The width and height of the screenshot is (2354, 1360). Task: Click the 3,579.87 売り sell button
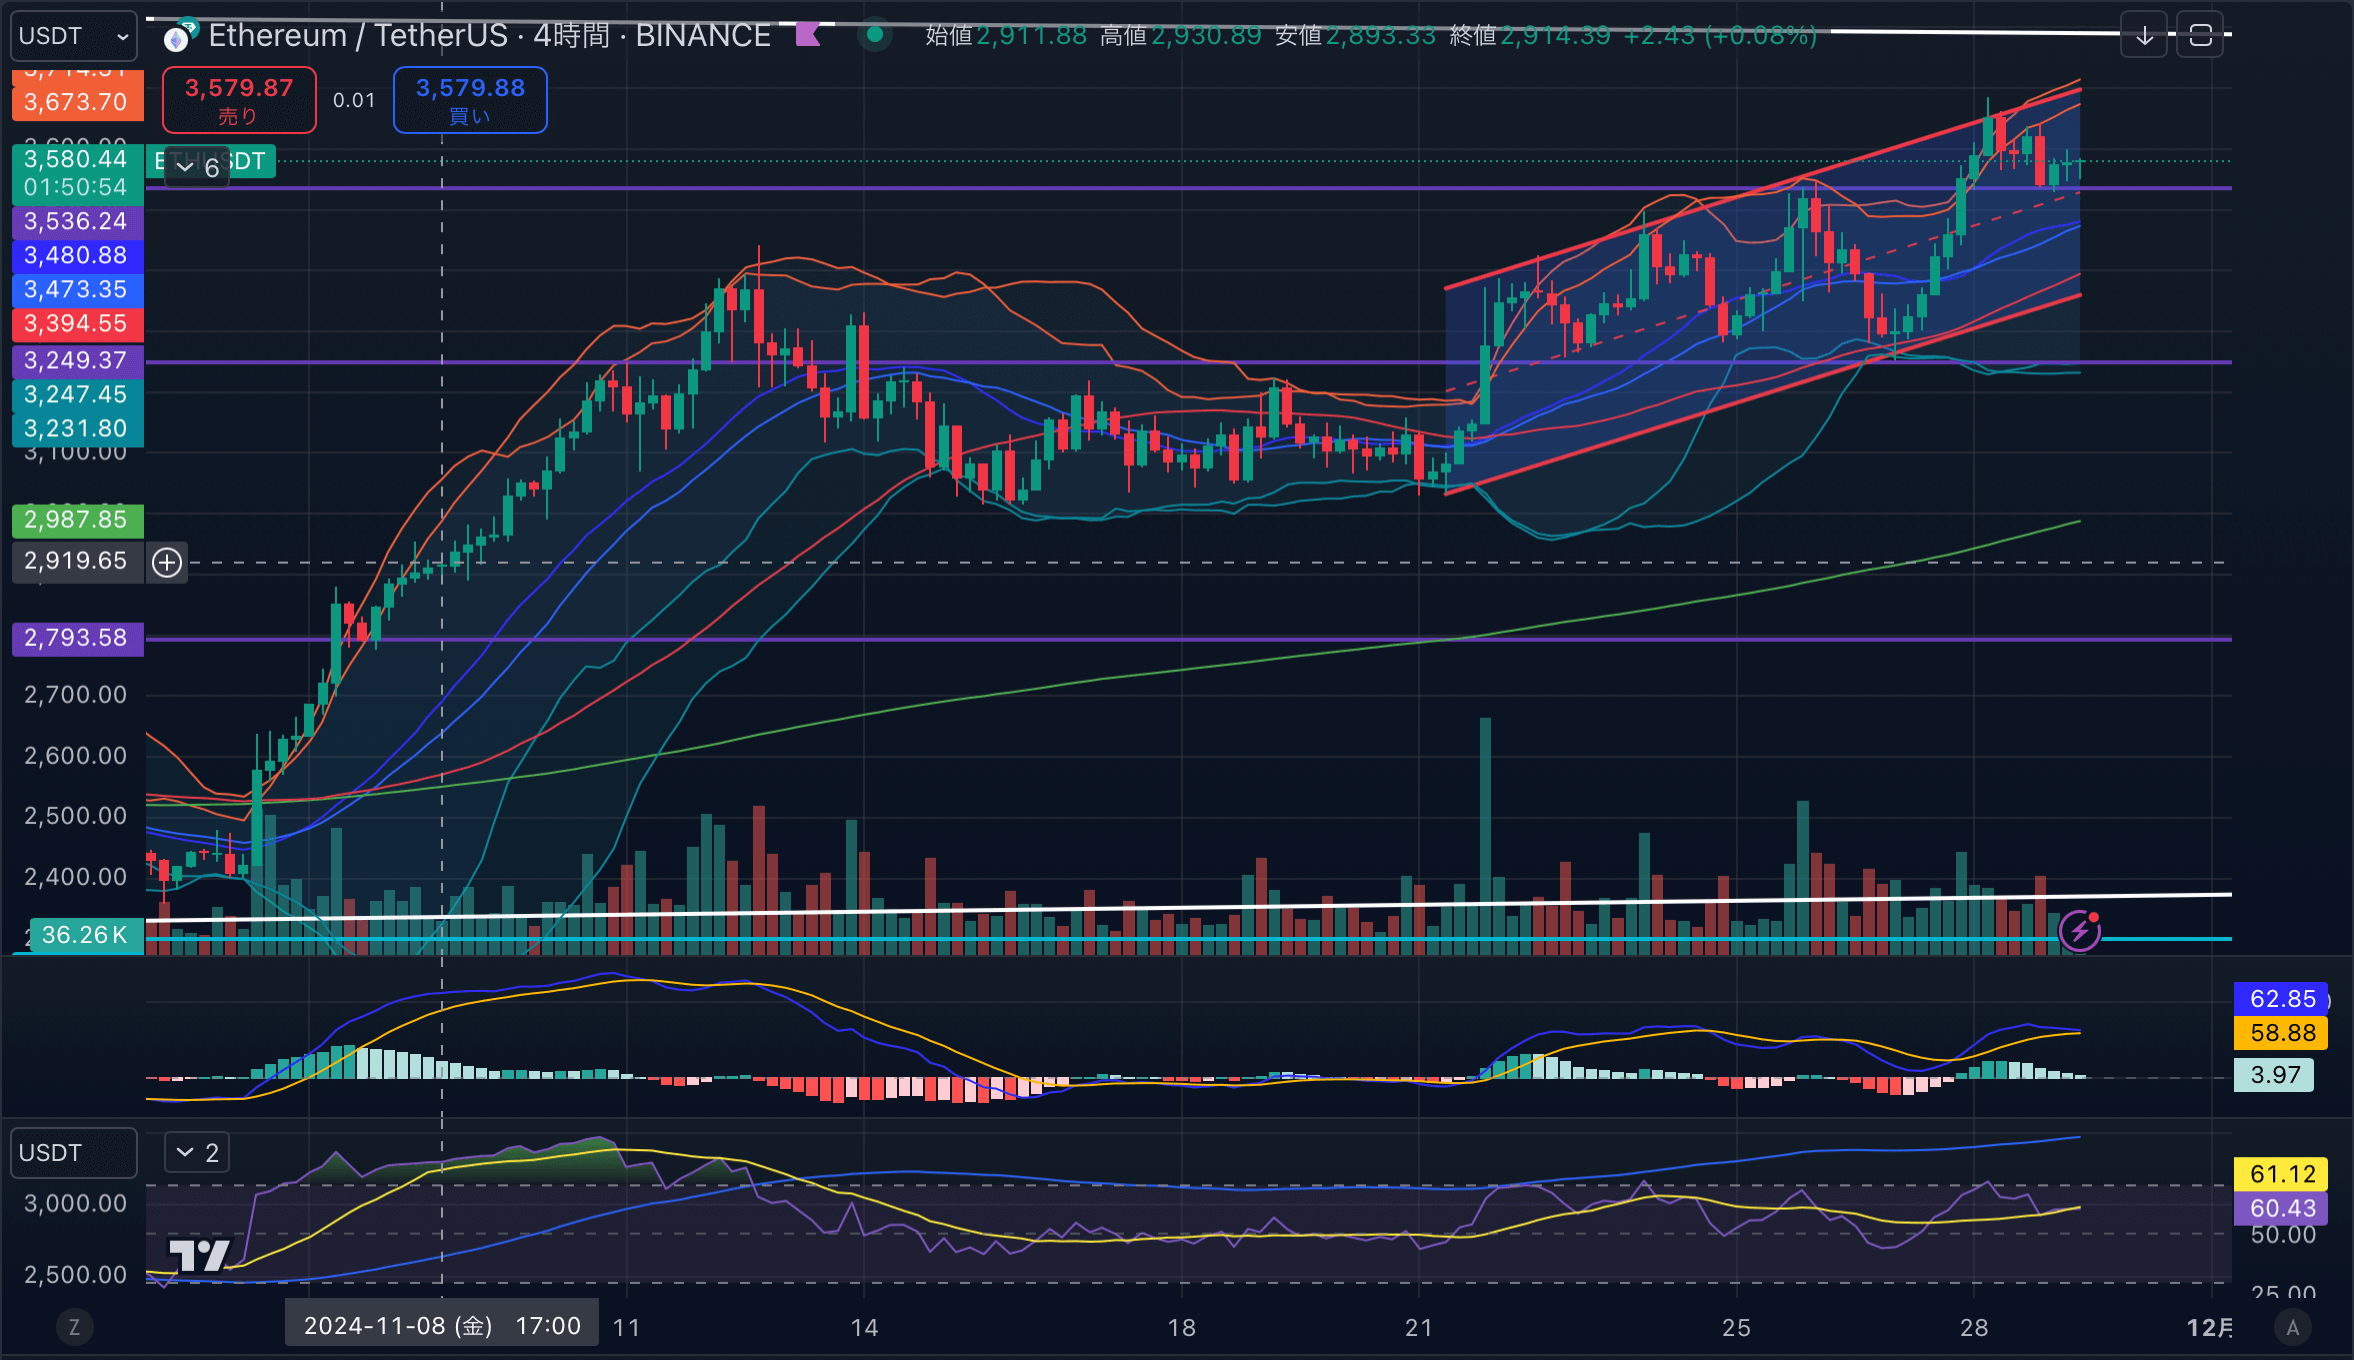[x=239, y=100]
